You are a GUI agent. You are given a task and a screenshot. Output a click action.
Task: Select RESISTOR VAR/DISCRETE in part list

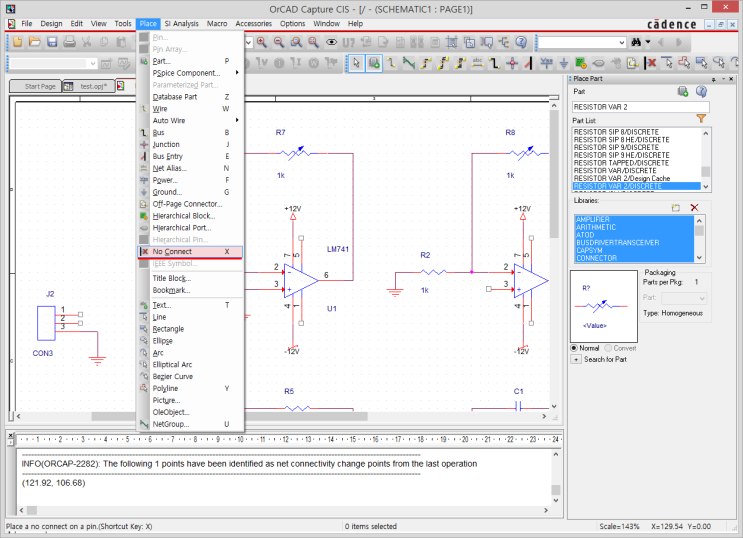(615, 171)
